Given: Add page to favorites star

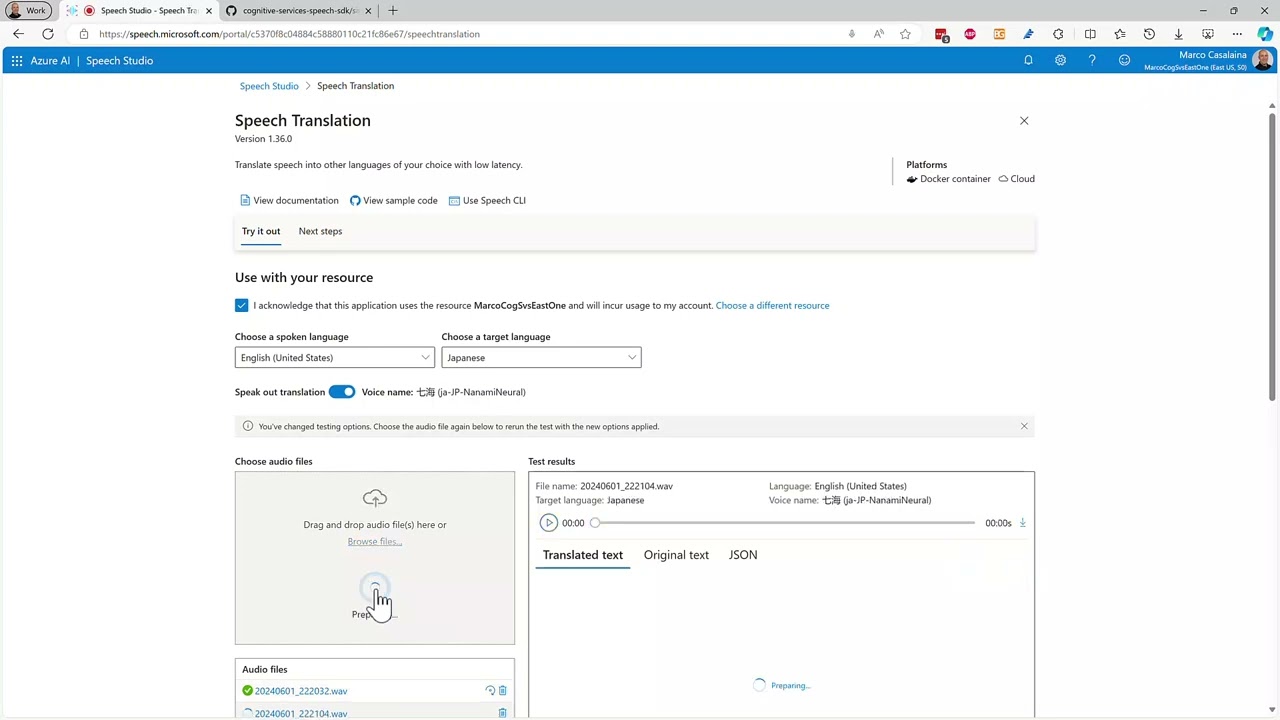Looking at the screenshot, I should 905,34.
